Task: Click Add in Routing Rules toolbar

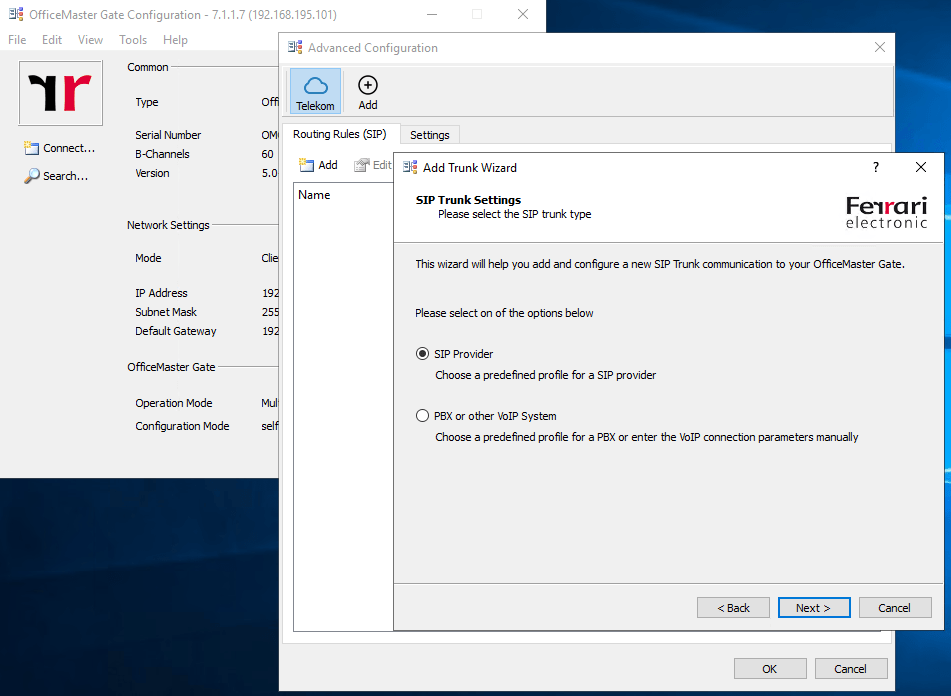Action: tap(318, 165)
